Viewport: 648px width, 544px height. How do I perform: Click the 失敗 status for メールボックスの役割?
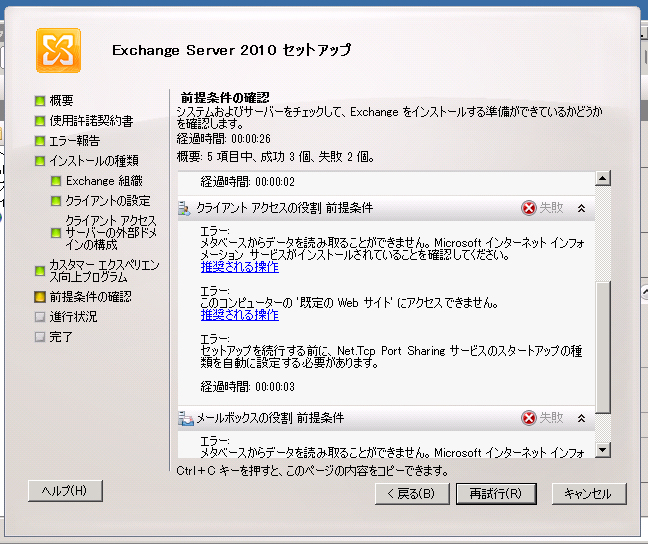(x=551, y=418)
